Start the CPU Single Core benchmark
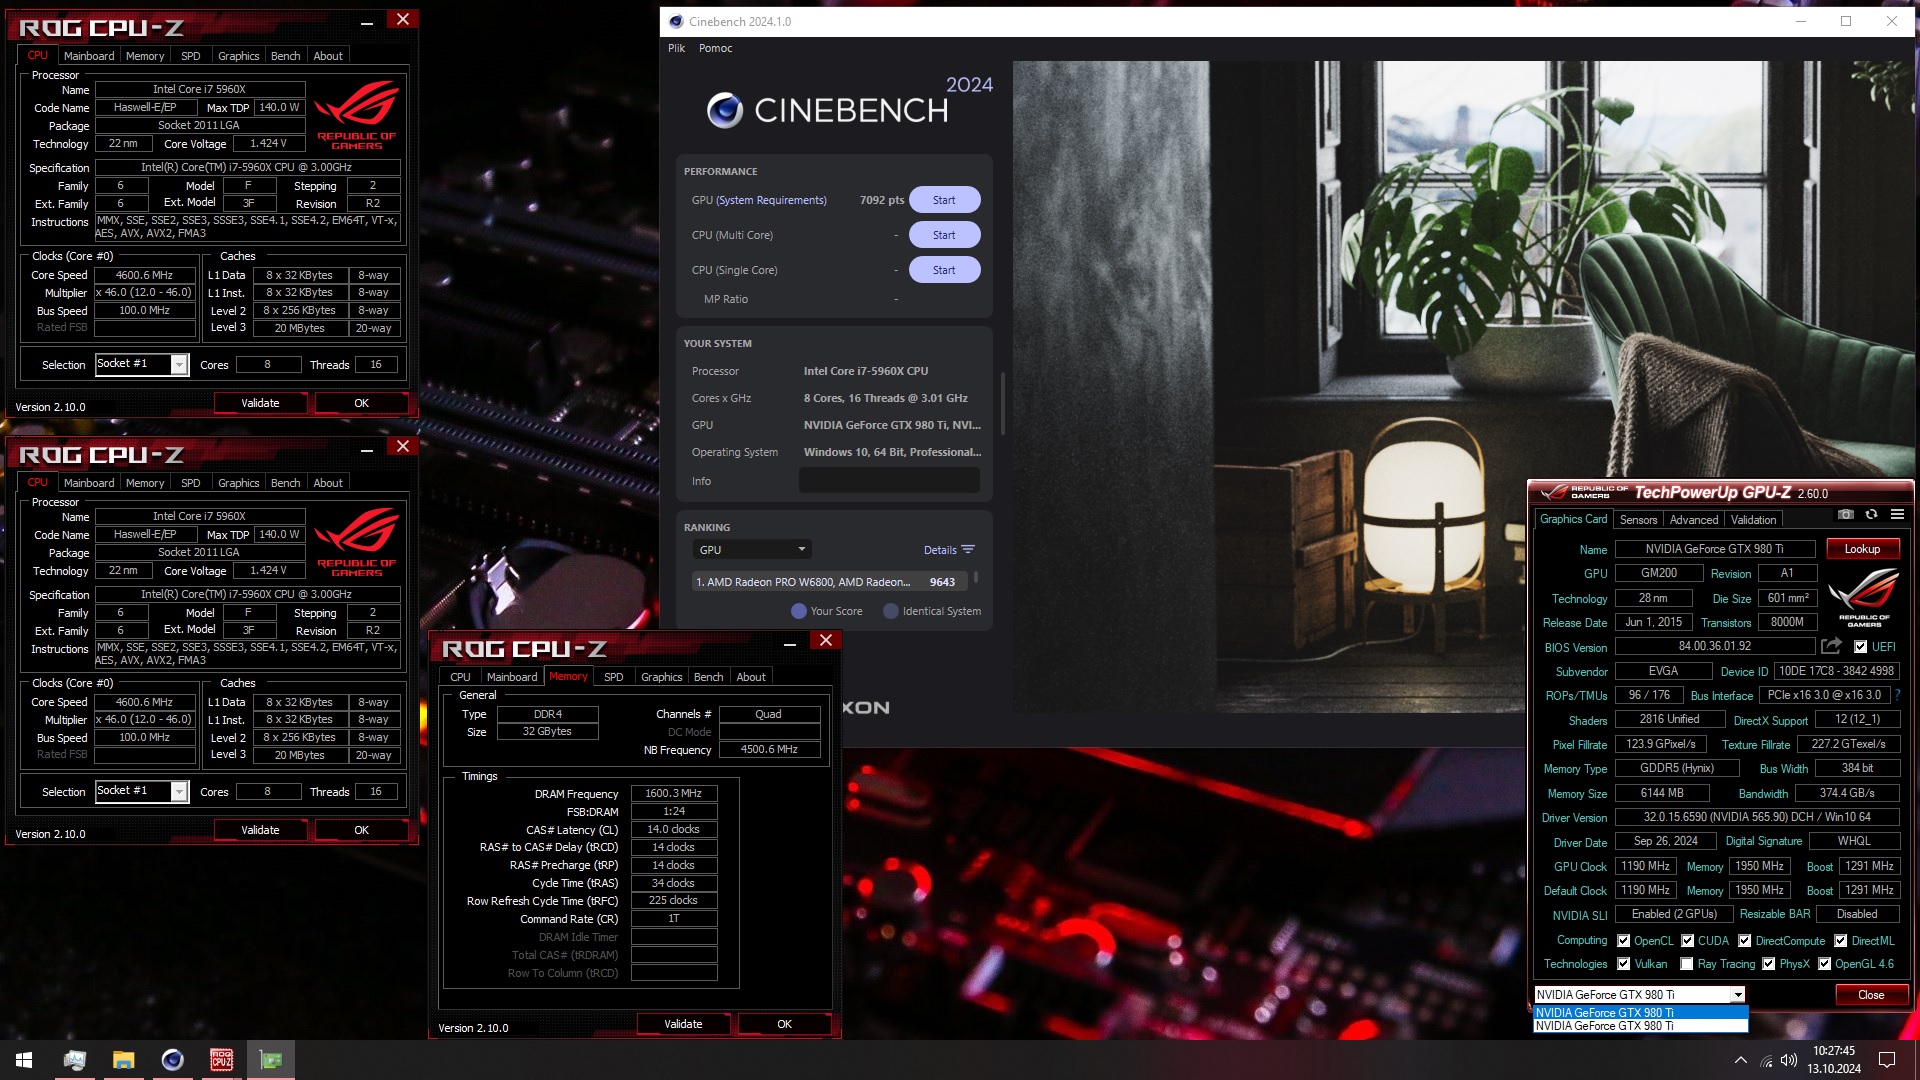Screen dimensions: 1920x1080 [x=944, y=270]
